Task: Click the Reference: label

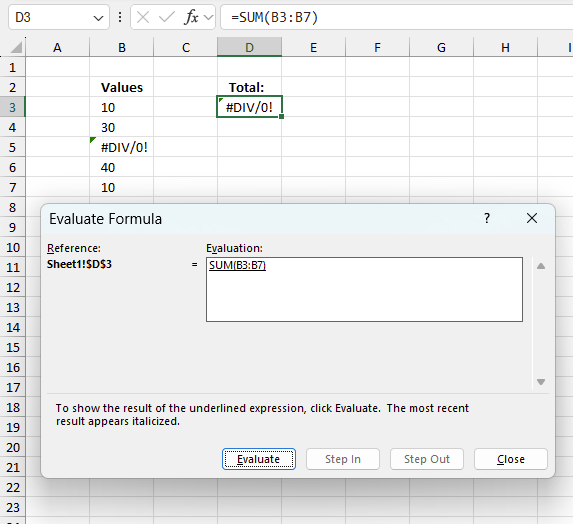Action: (x=74, y=248)
